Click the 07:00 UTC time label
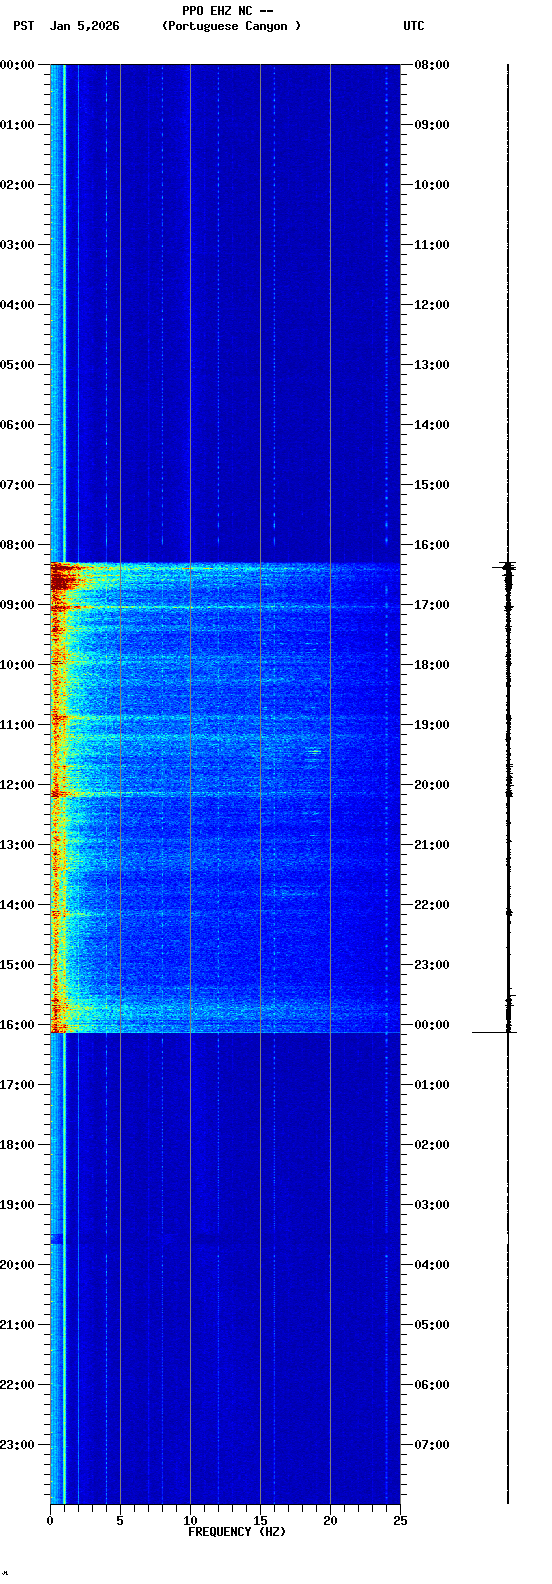This screenshot has width=552, height=1584. [x=432, y=1445]
